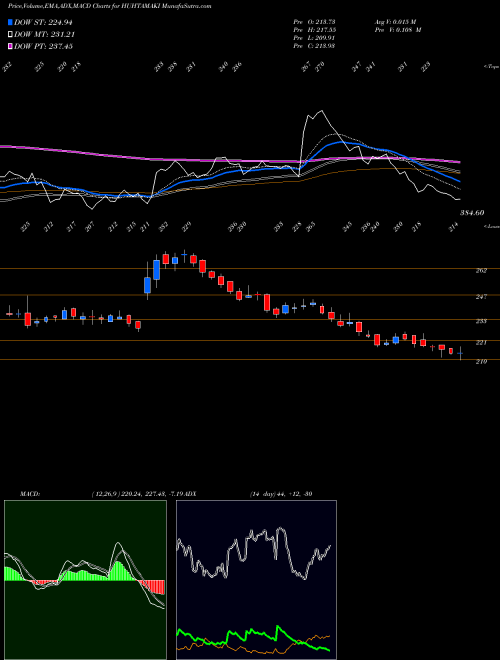Click the 'Pre V: 0.108 M' volume text
Image resolution: width=500 pixels, height=660 pixels.
(x=398, y=29)
